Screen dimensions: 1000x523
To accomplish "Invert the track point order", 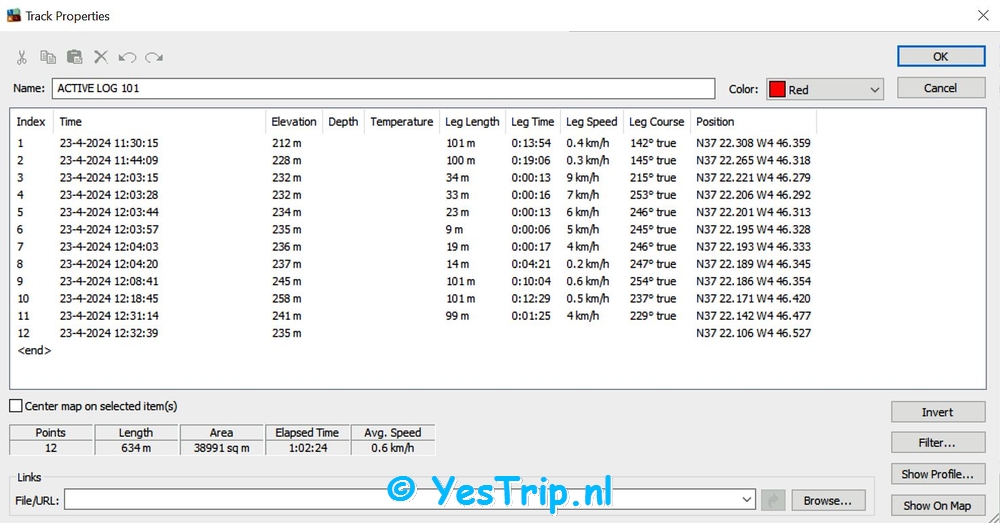I will pos(937,412).
